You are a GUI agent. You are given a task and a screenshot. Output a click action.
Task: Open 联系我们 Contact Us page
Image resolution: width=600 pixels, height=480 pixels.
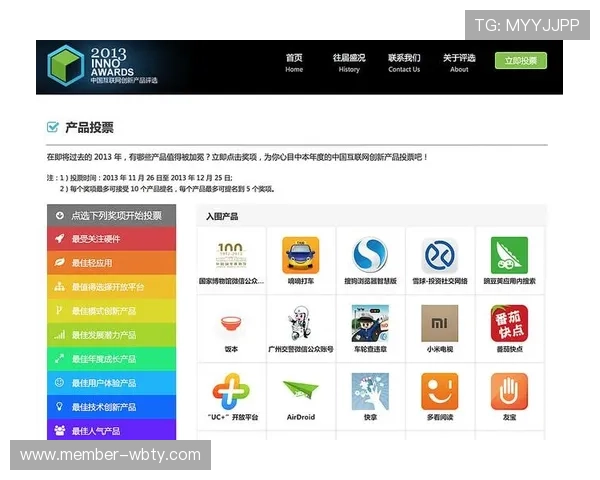(x=404, y=63)
